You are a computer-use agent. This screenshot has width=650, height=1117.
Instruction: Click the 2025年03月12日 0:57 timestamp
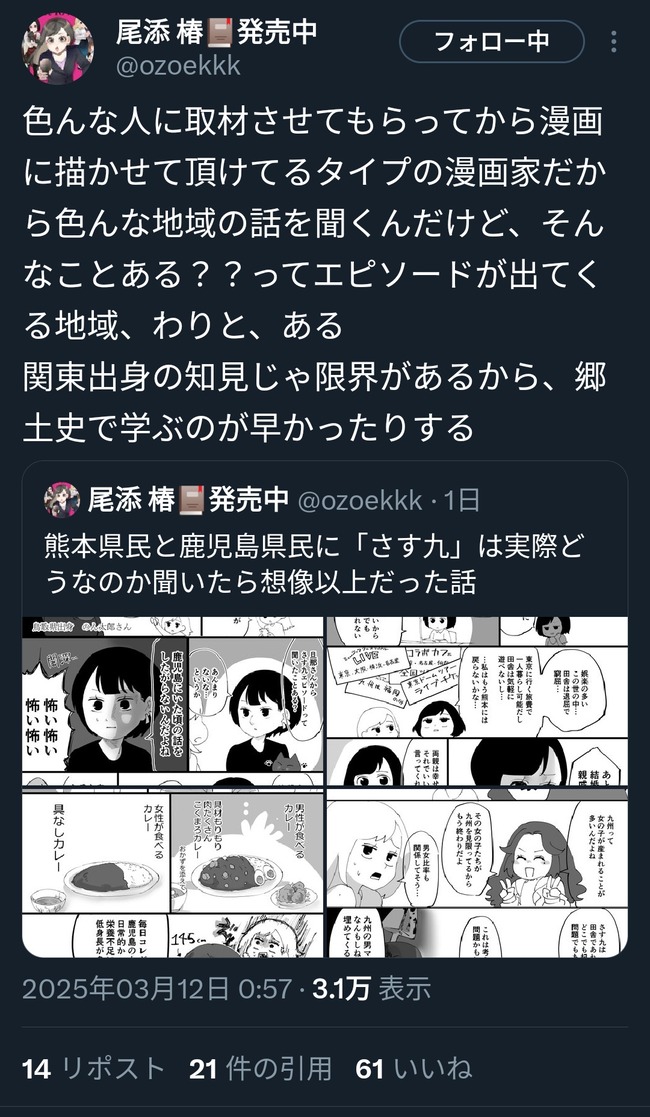pos(157,988)
